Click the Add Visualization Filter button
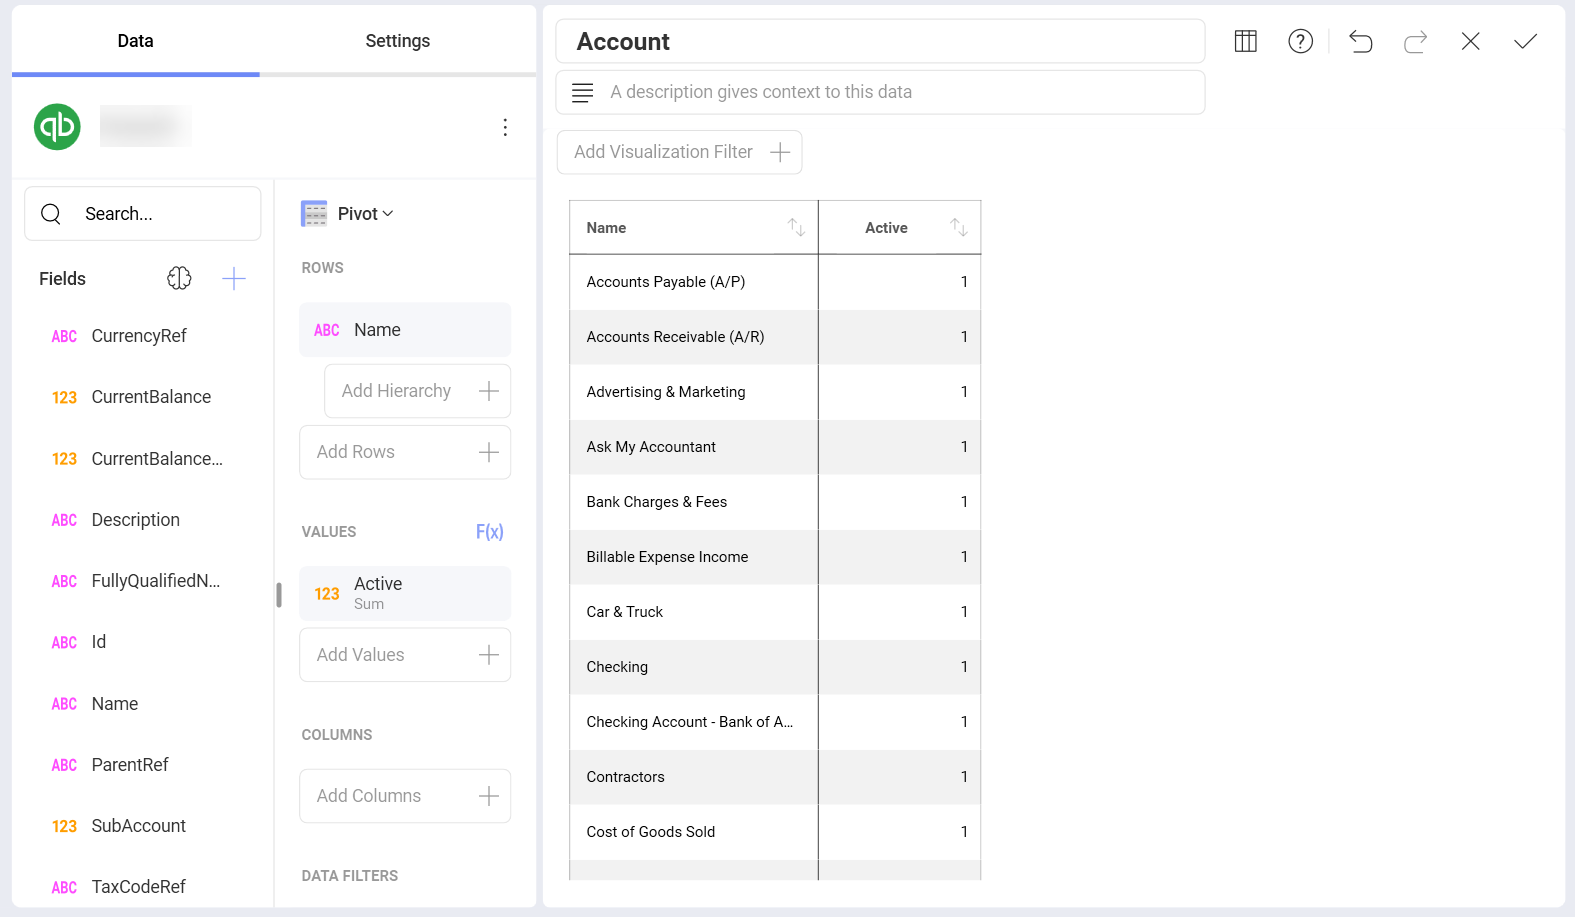1575x917 pixels. tap(680, 152)
